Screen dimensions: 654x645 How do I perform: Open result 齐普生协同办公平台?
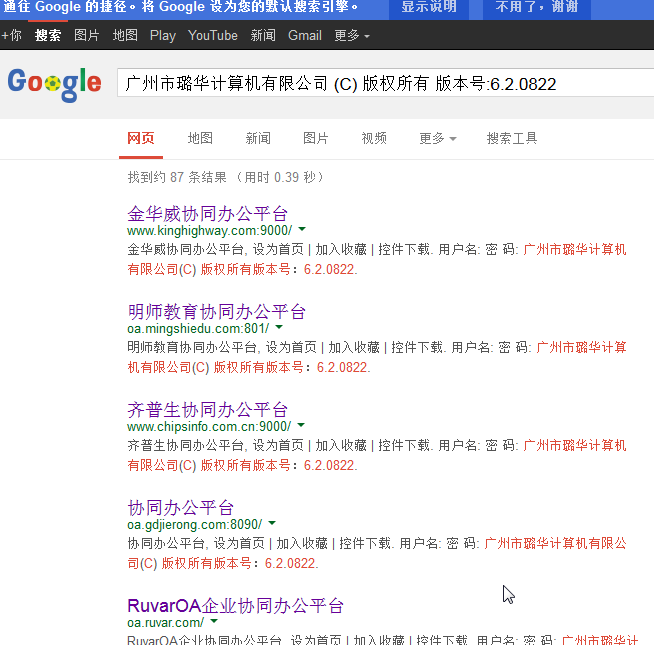pyautogui.click(x=207, y=410)
